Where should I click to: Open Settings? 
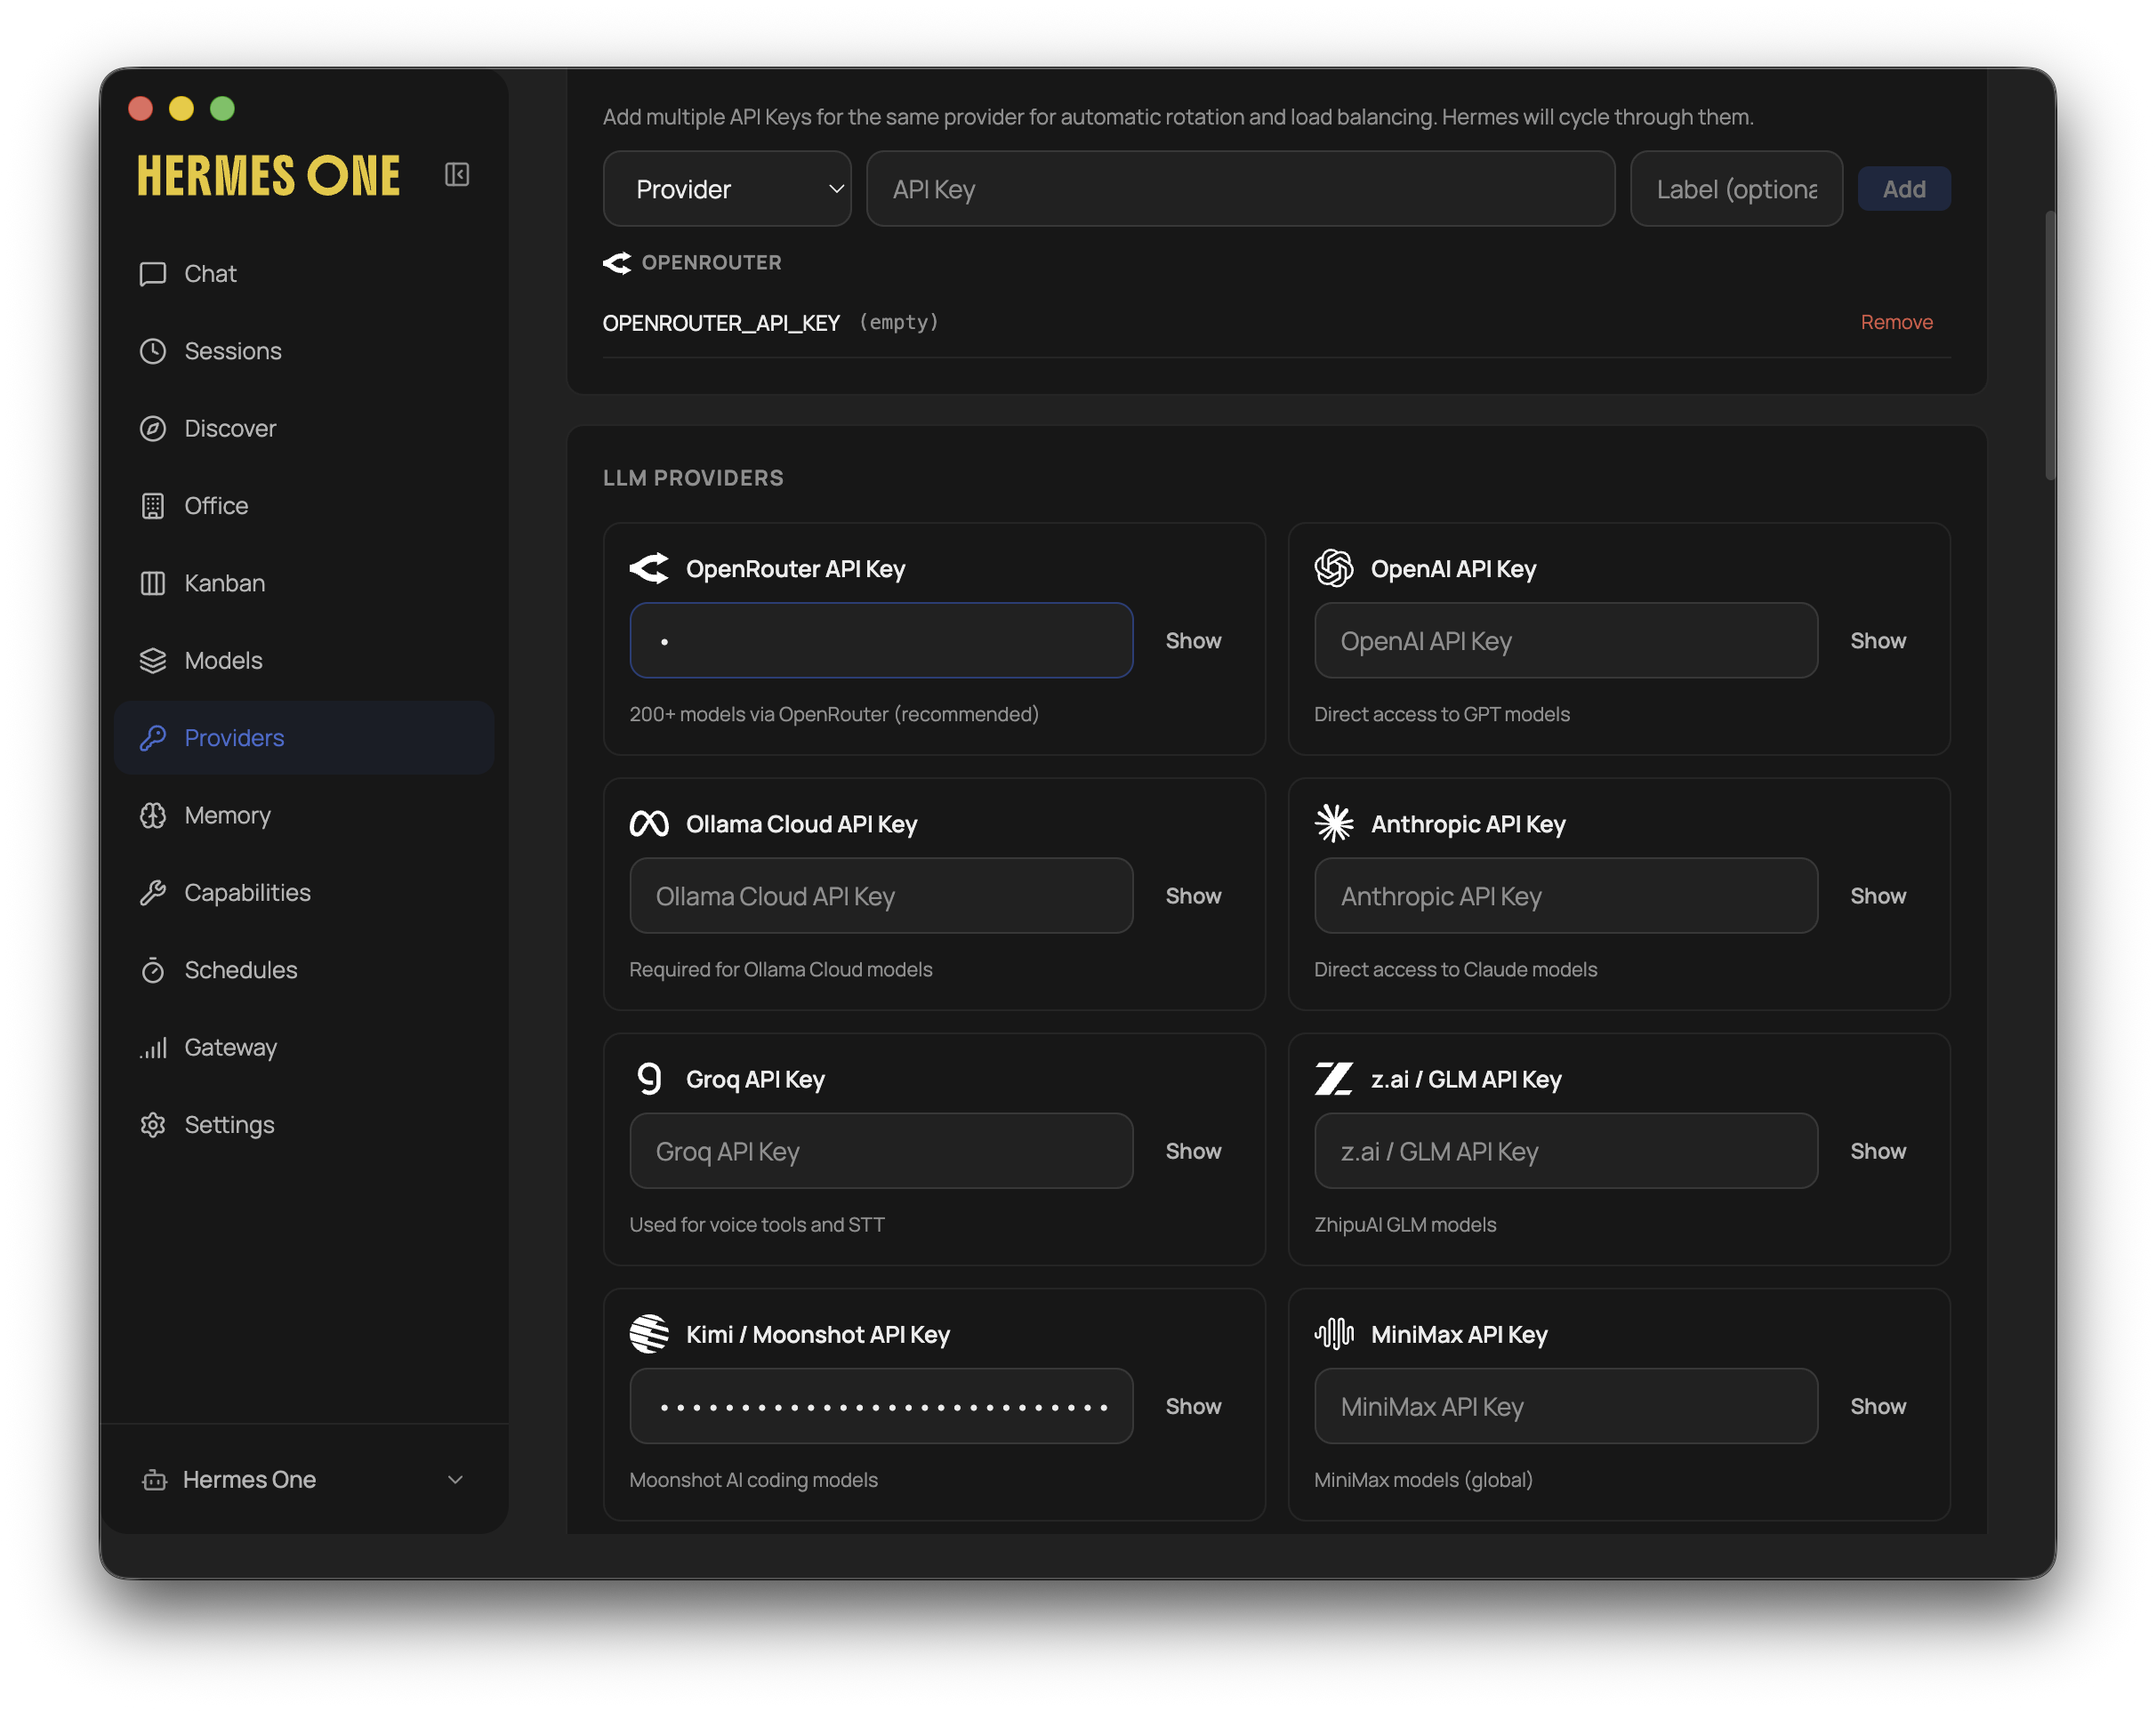(304, 1125)
